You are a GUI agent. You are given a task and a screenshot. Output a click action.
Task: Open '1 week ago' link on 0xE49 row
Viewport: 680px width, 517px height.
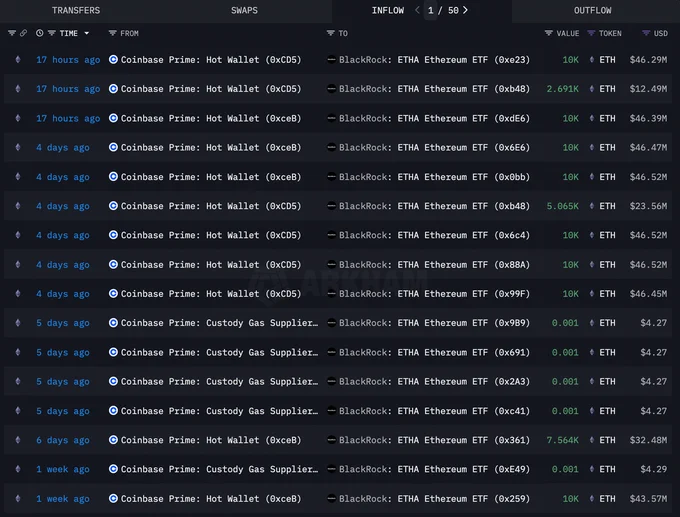point(63,469)
